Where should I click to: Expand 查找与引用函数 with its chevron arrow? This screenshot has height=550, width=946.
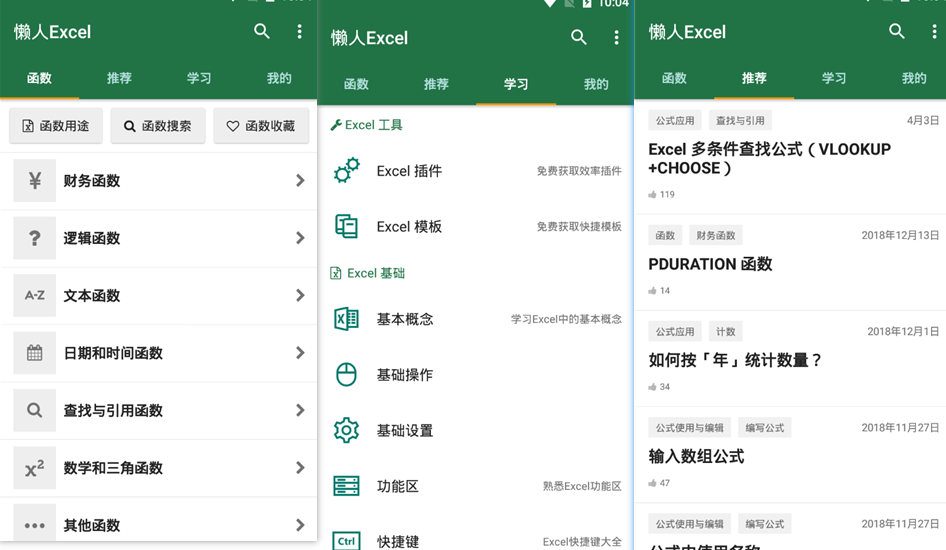click(x=300, y=410)
